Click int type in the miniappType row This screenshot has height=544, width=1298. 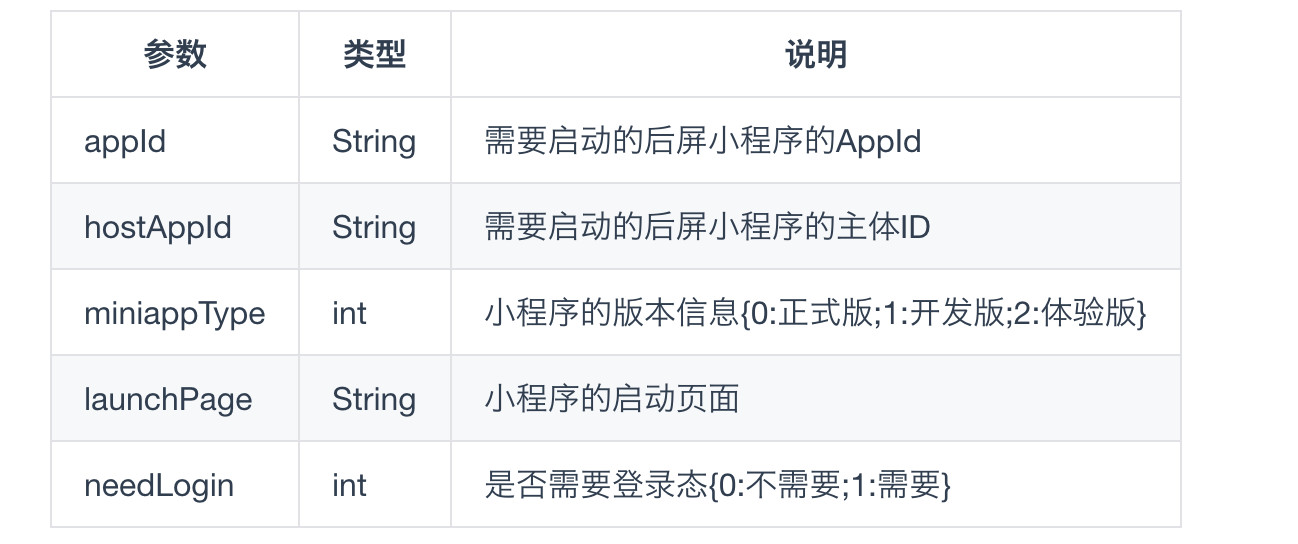[x=349, y=314]
